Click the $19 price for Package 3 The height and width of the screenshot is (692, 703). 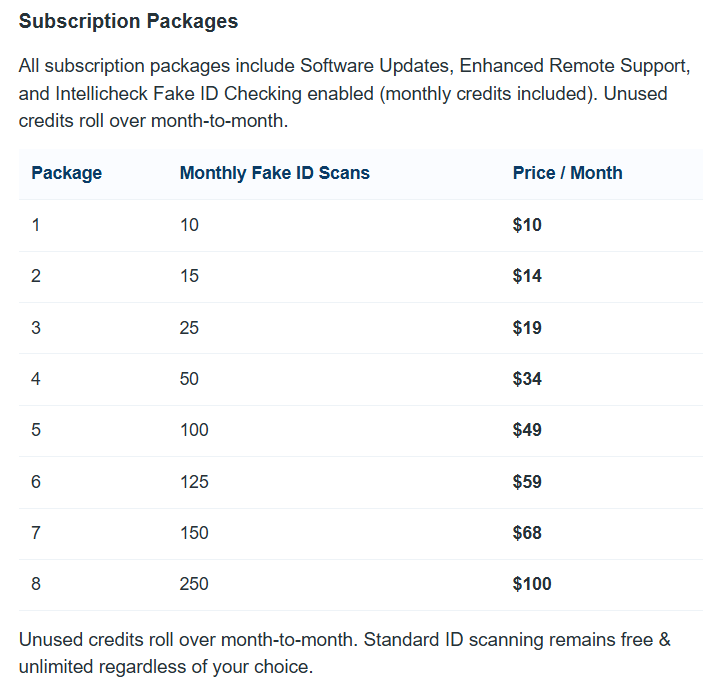(x=527, y=328)
